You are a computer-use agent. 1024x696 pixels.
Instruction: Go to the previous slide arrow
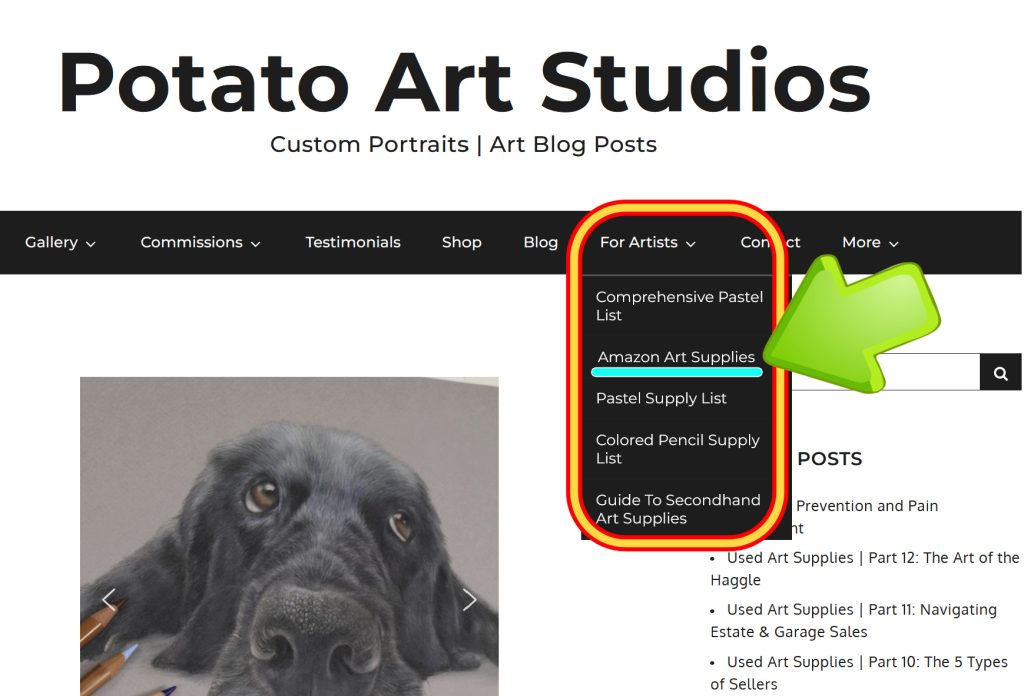pos(109,599)
